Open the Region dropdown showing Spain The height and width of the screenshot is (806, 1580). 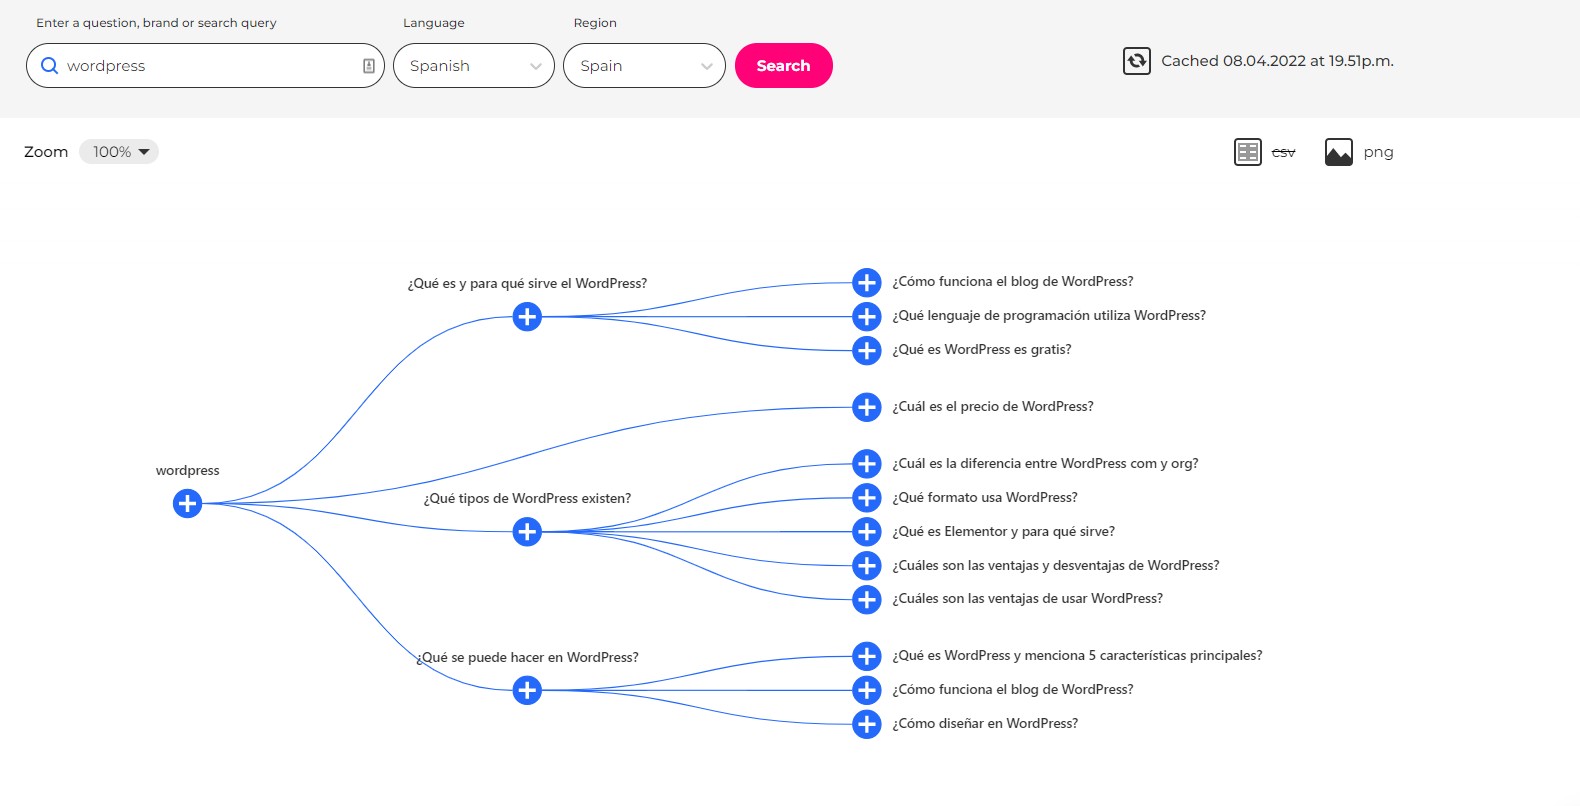644,66
